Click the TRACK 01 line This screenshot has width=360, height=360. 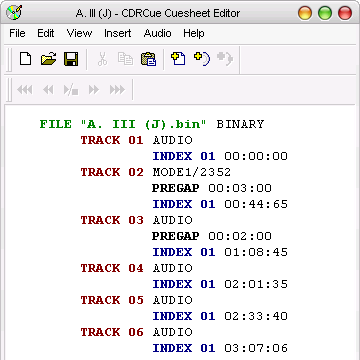136,140
